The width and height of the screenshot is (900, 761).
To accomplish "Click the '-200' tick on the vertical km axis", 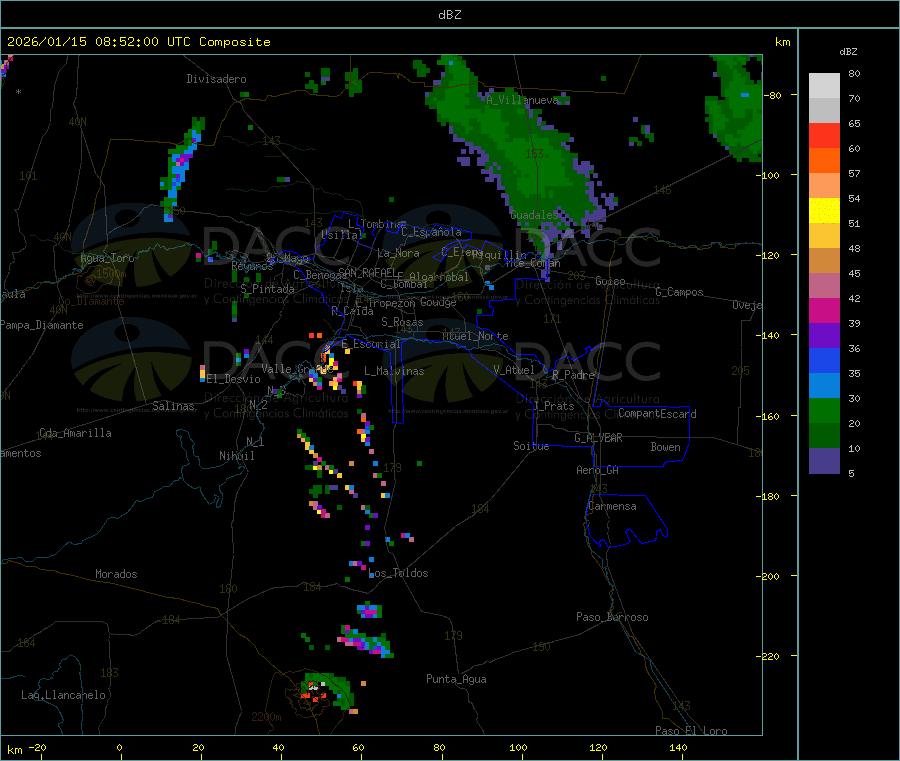I will tap(768, 576).
